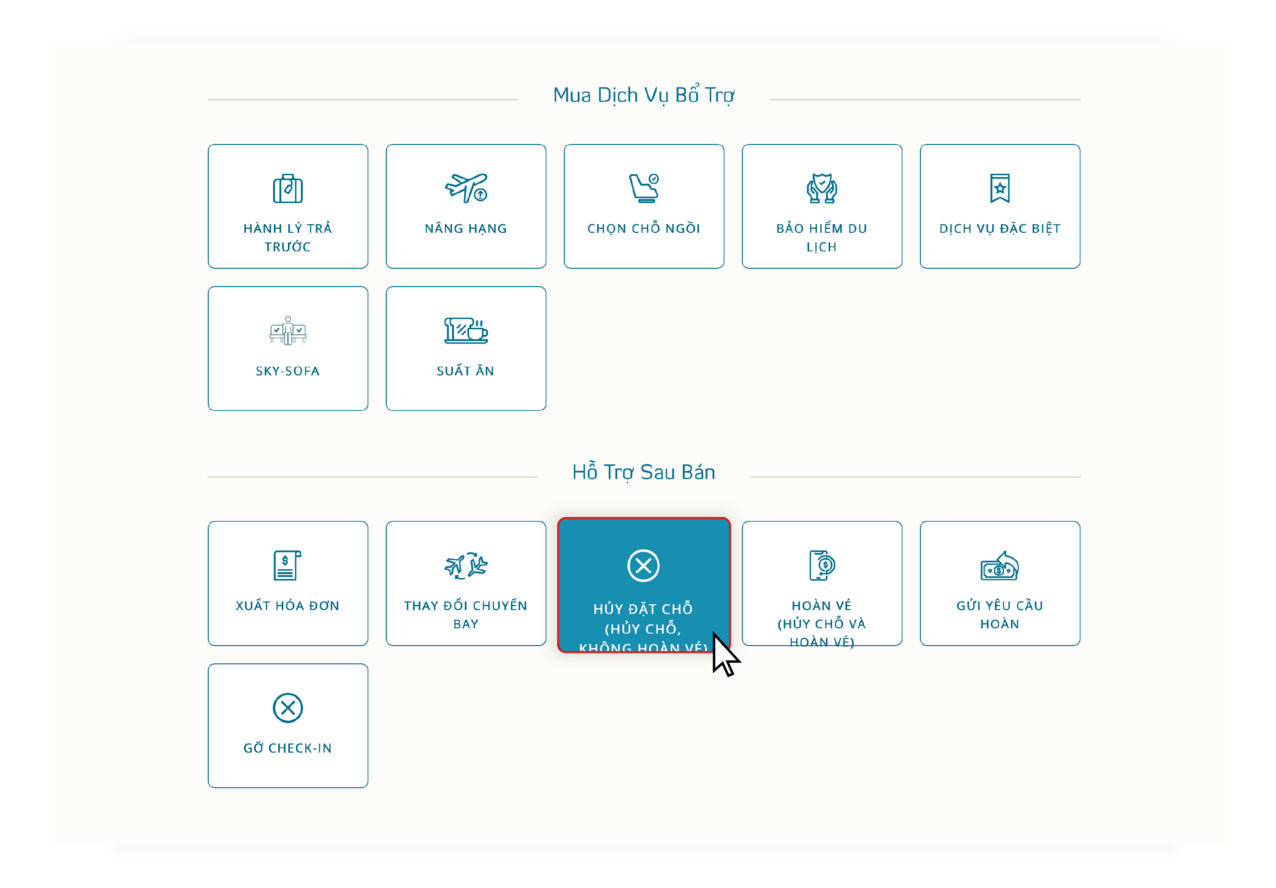Image resolution: width=1276 pixels, height=888 pixels.
Task: Choose the Hủy Đặt Chỗ cancellation option
Action: [643, 583]
